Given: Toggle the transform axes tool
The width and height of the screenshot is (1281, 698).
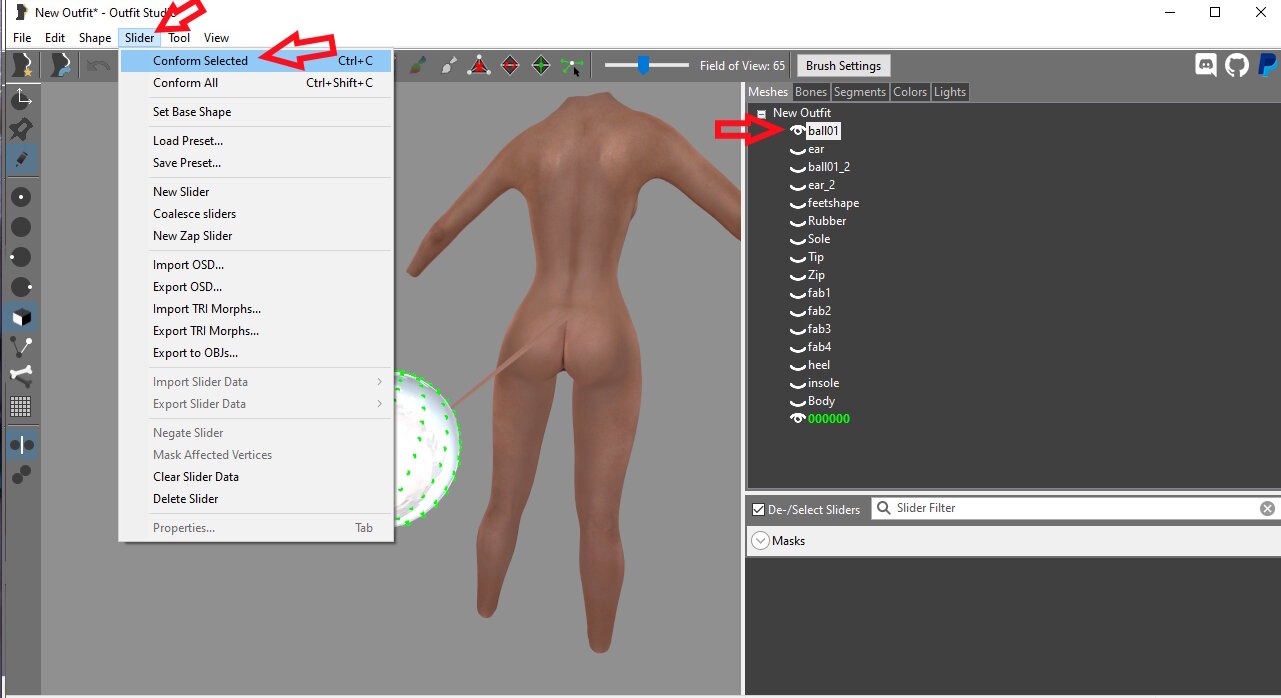Looking at the screenshot, I should 21,99.
